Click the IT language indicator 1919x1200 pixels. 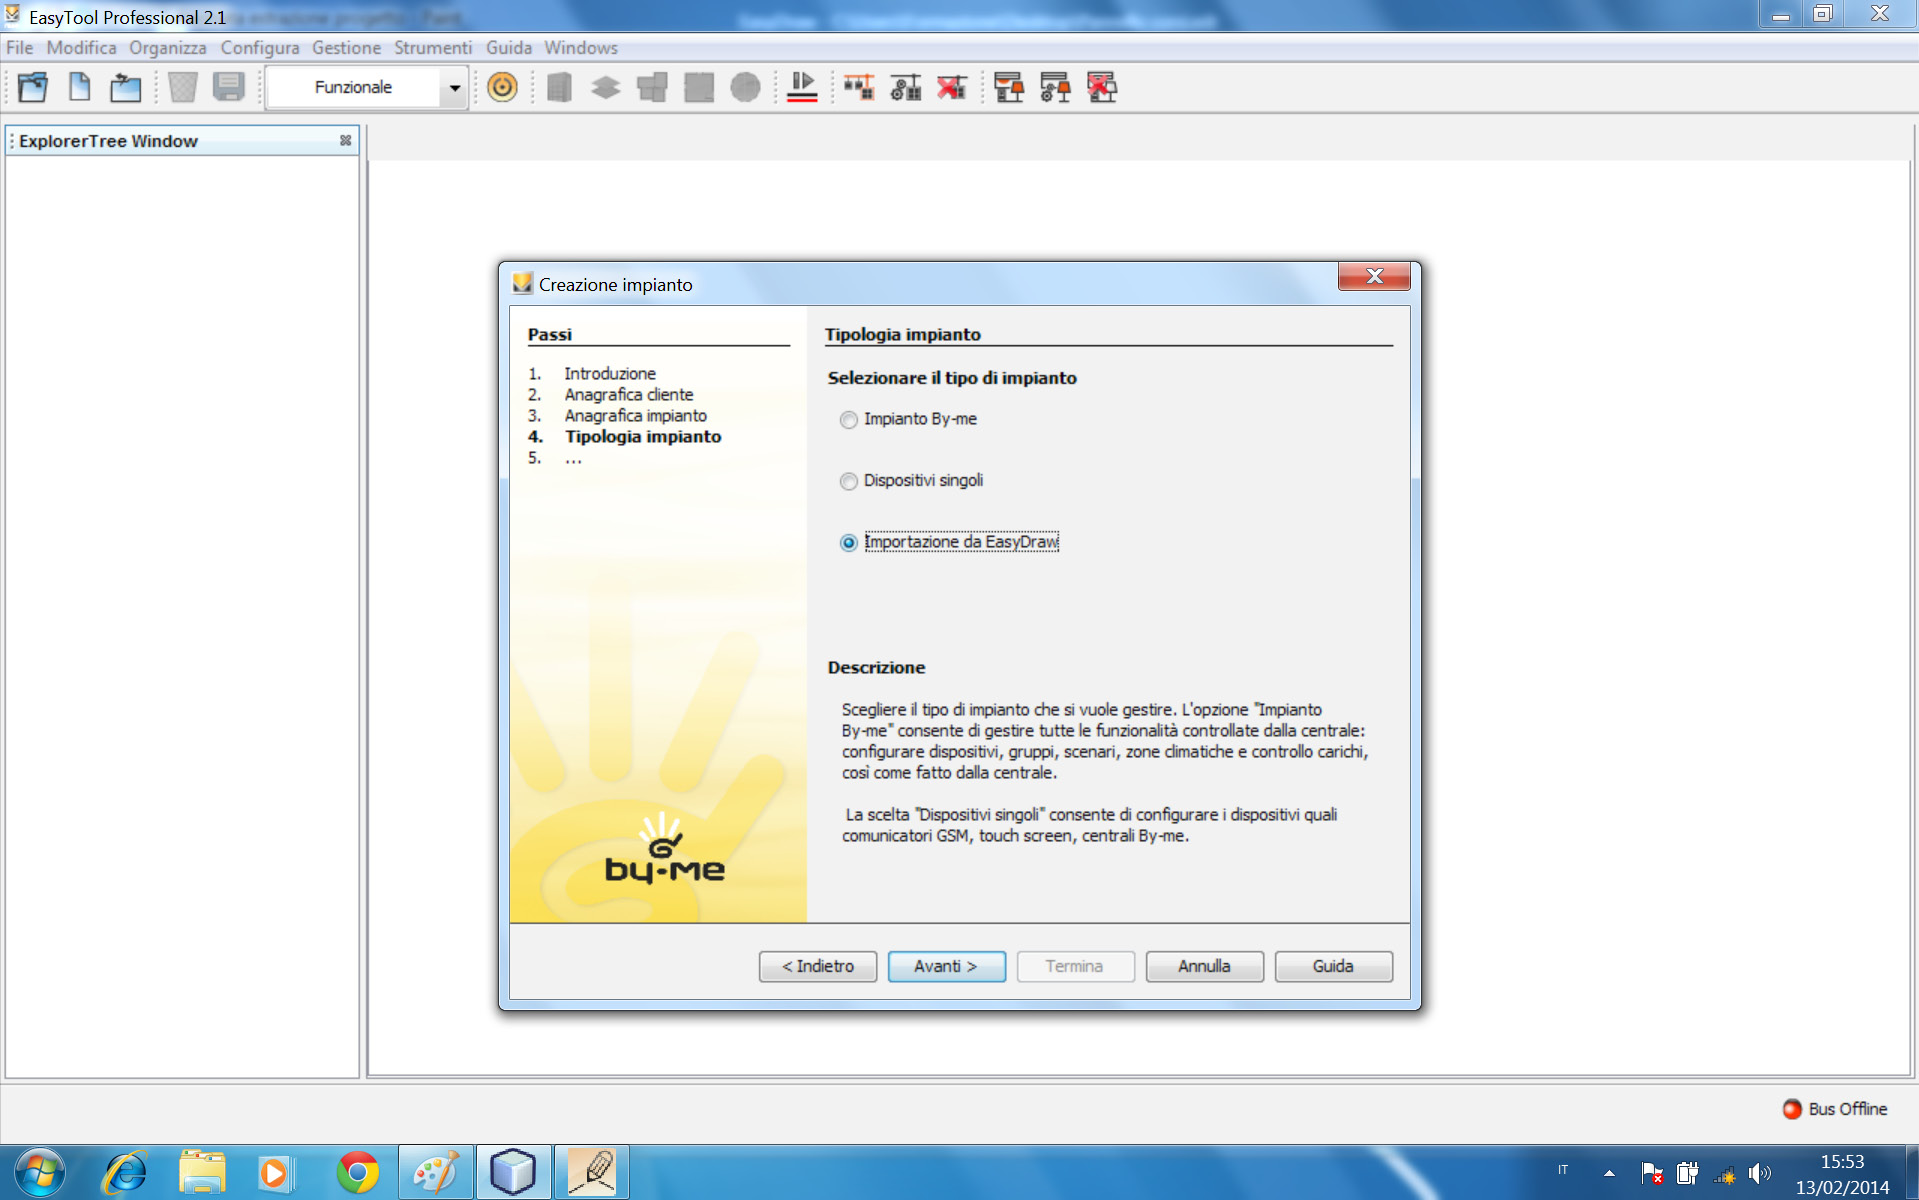[x=1563, y=1169]
